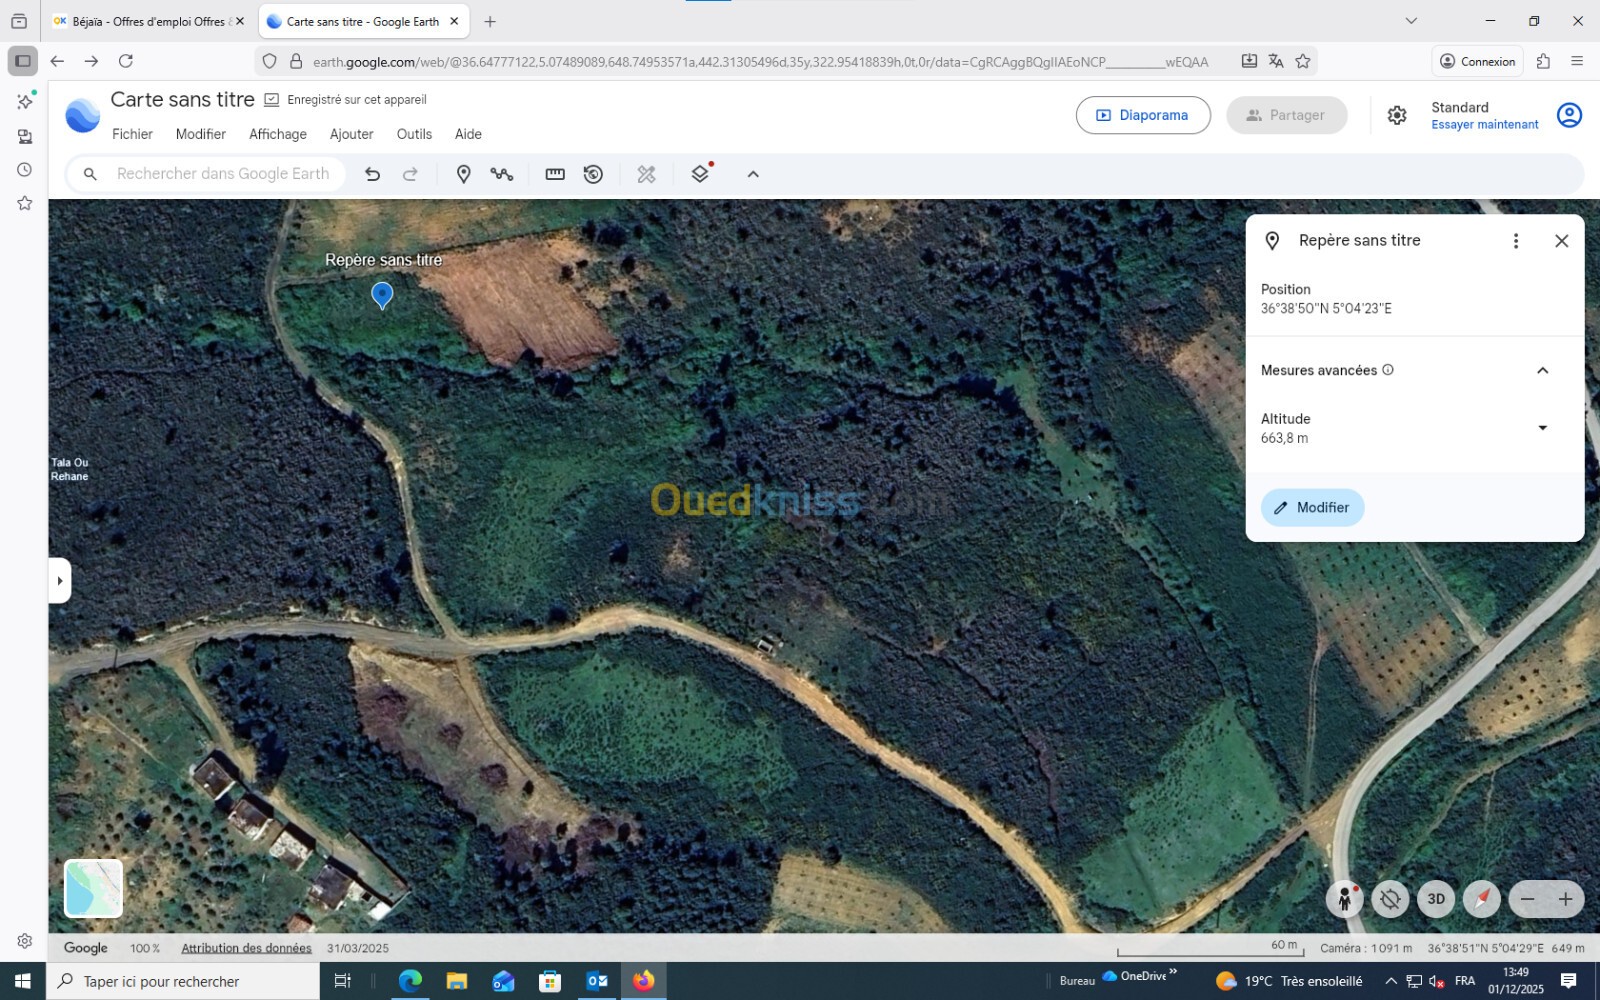Open the Fichier menu
Image resolution: width=1600 pixels, height=1000 pixels.
(x=132, y=134)
